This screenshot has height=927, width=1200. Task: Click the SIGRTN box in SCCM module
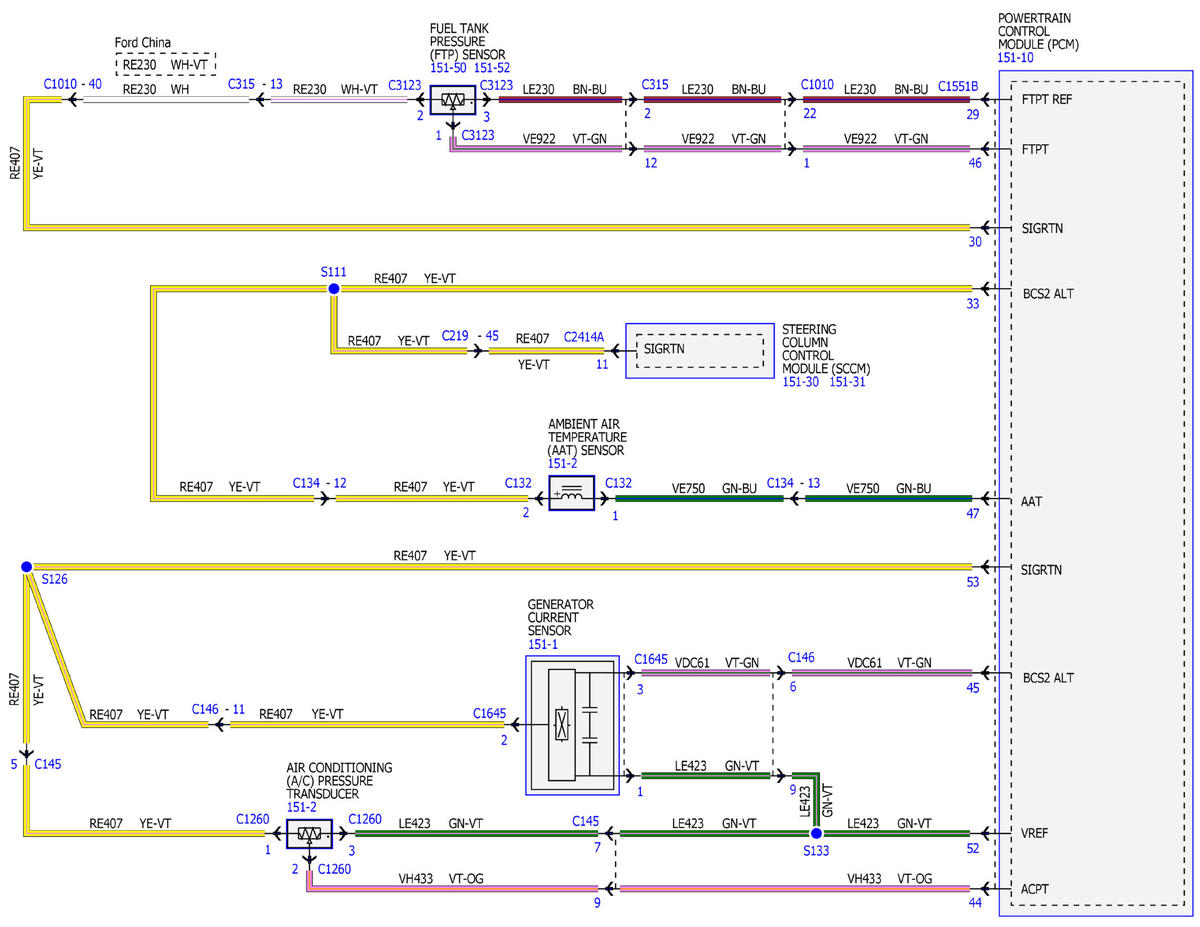click(x=700, y=350)
